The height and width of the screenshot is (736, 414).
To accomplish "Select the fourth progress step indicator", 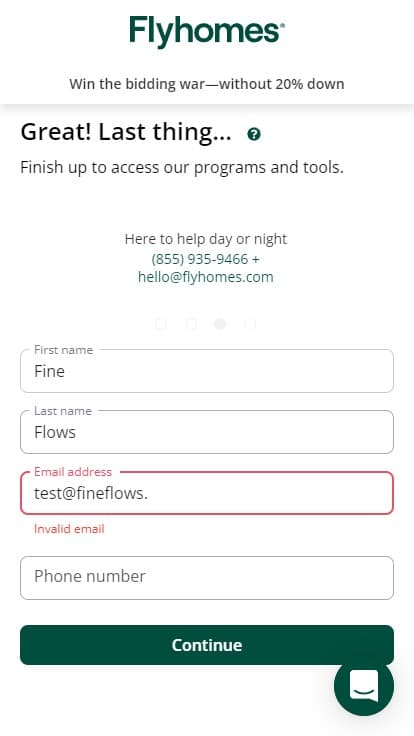I will coord(250,323).
